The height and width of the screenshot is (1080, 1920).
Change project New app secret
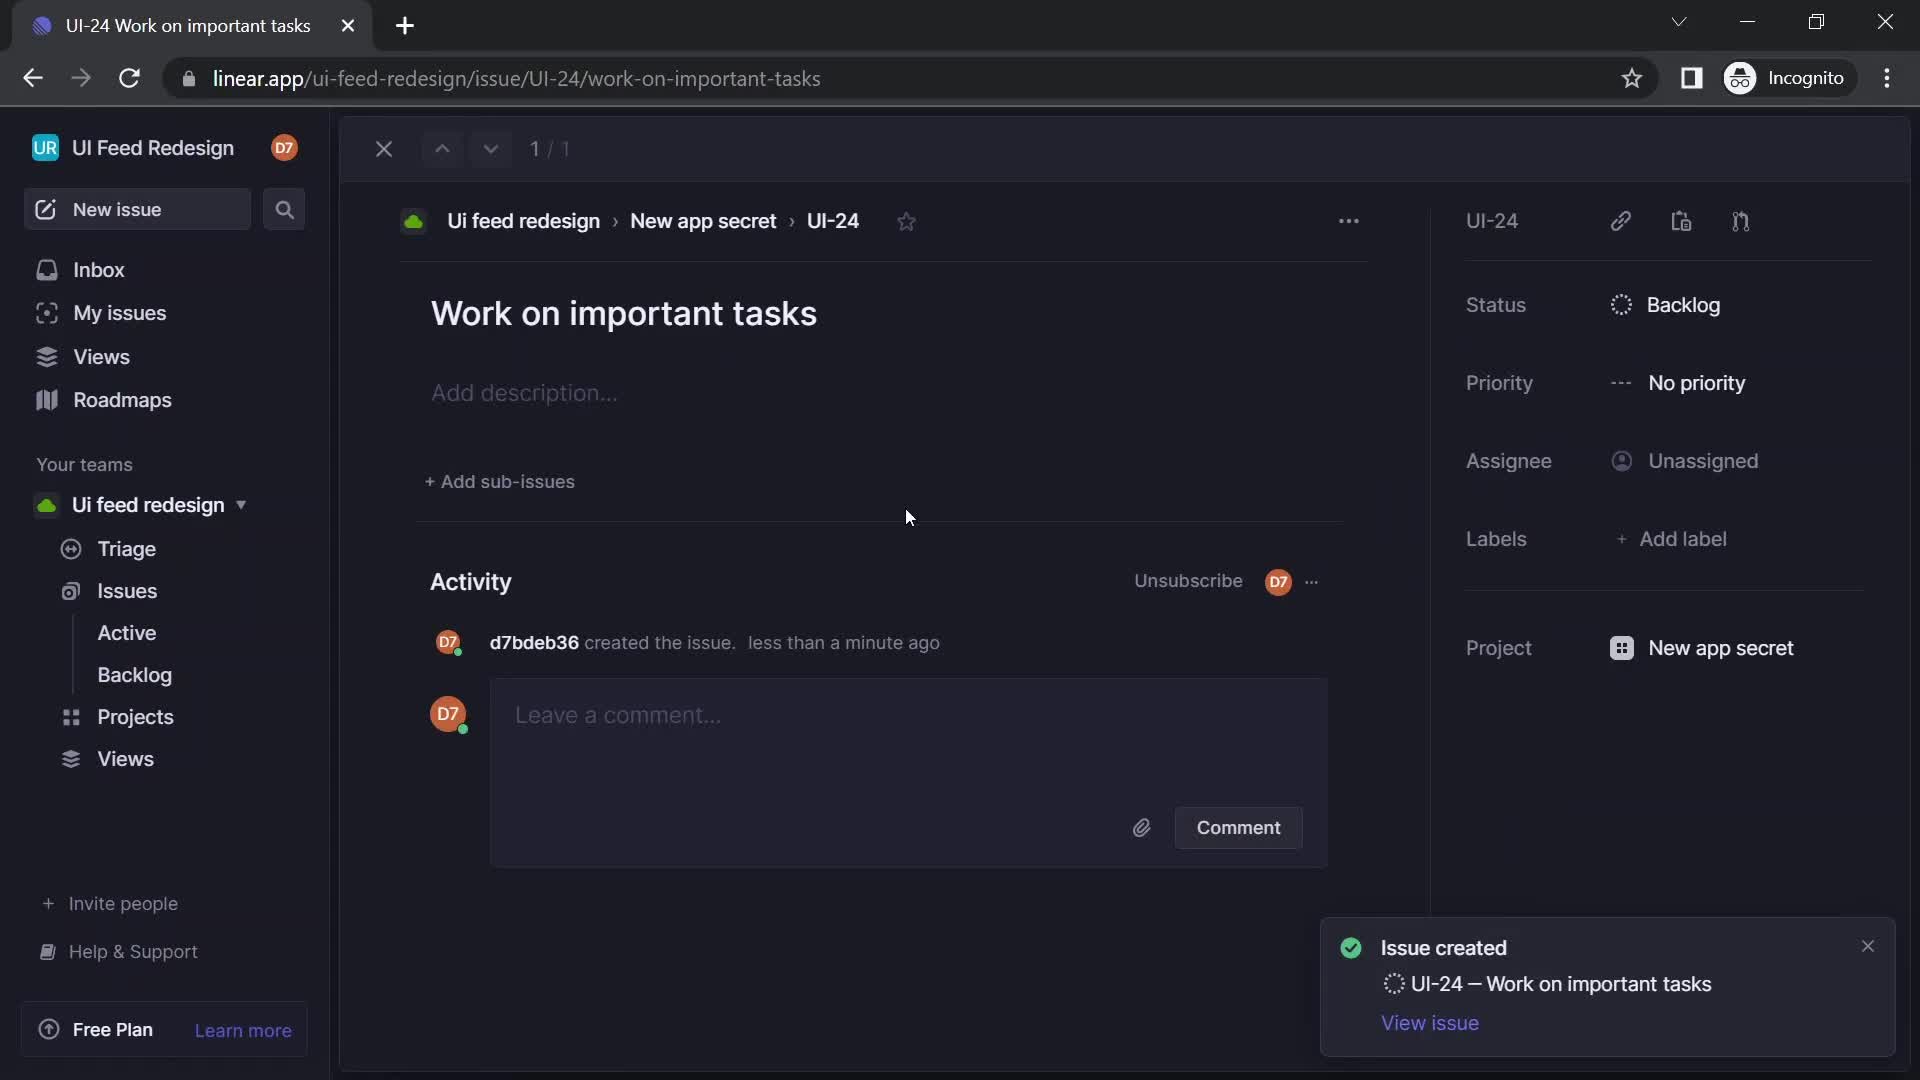tap(1702, 648)
